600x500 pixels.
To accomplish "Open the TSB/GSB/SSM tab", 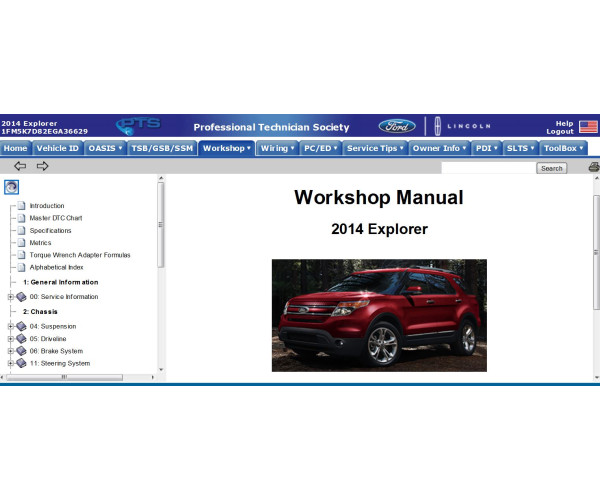I will 162,148.
